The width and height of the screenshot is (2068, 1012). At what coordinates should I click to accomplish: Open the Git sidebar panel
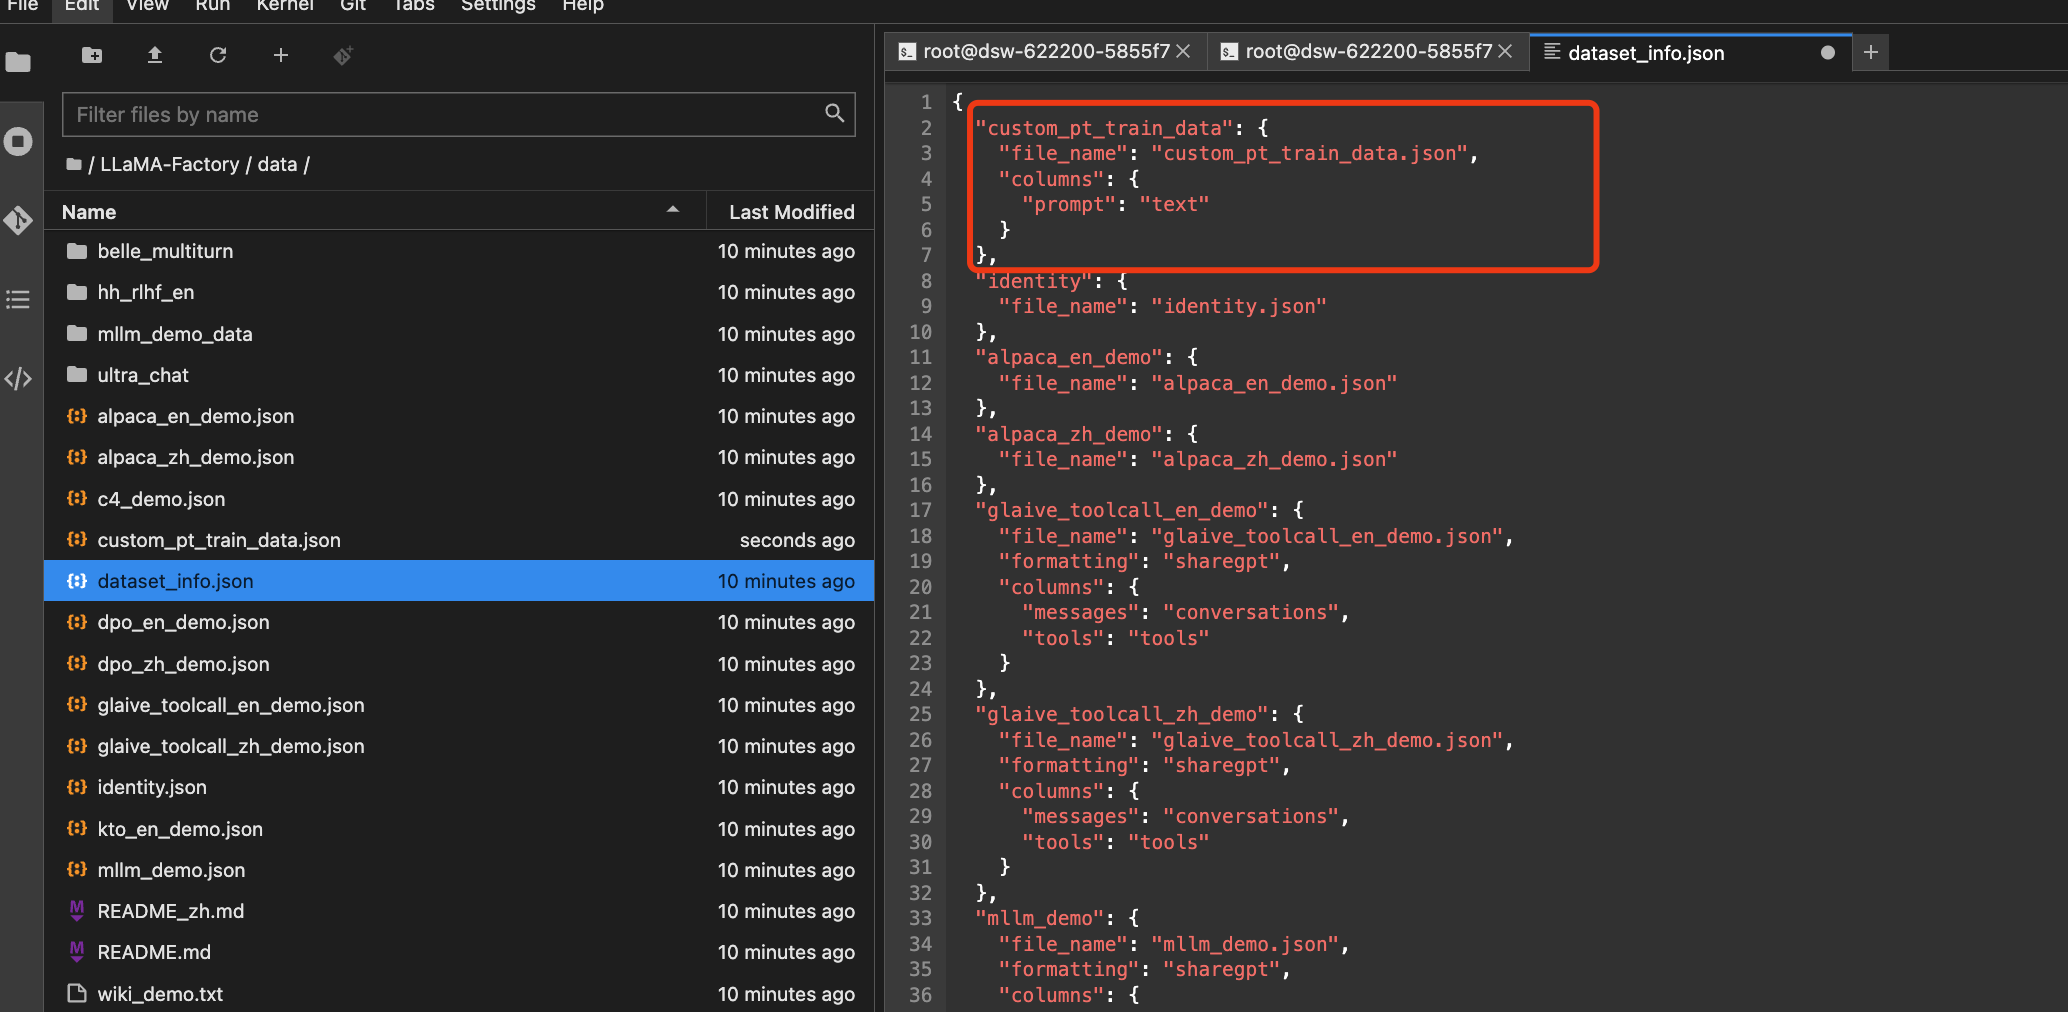pyautogui.click(x=18, y=220)
